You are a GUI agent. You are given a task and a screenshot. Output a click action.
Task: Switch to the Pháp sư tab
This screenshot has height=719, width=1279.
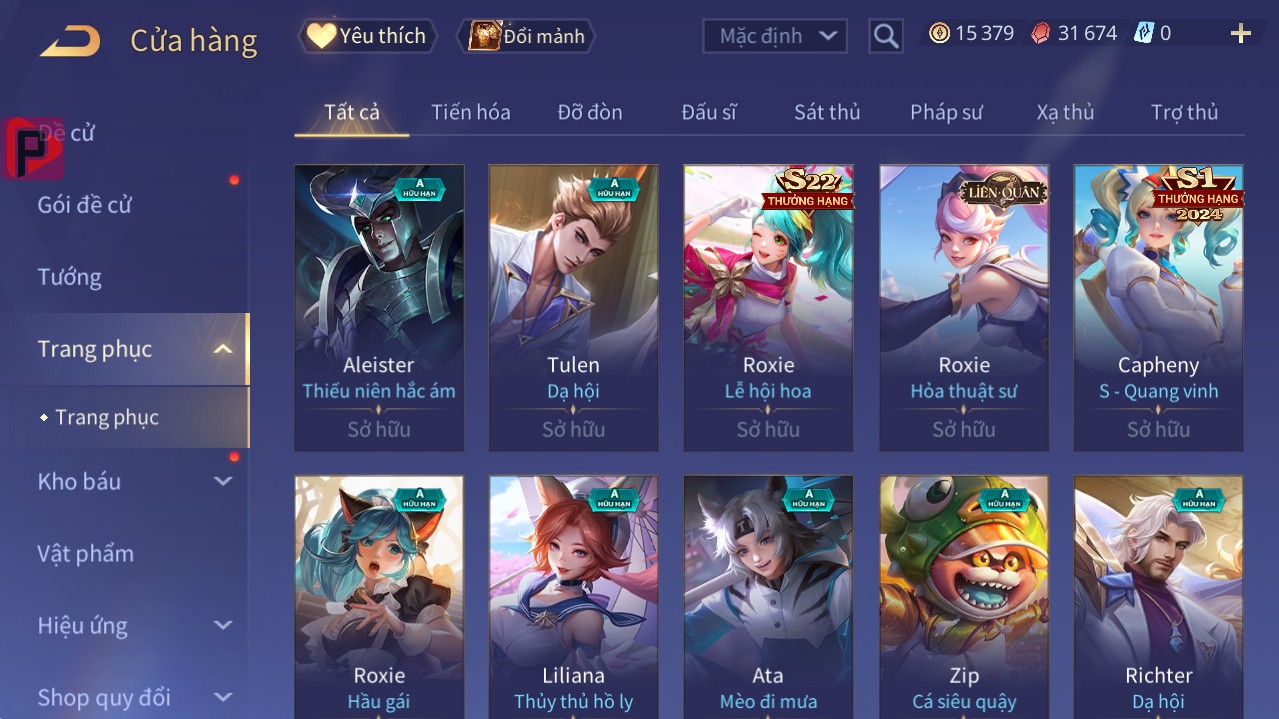[946, 112]
